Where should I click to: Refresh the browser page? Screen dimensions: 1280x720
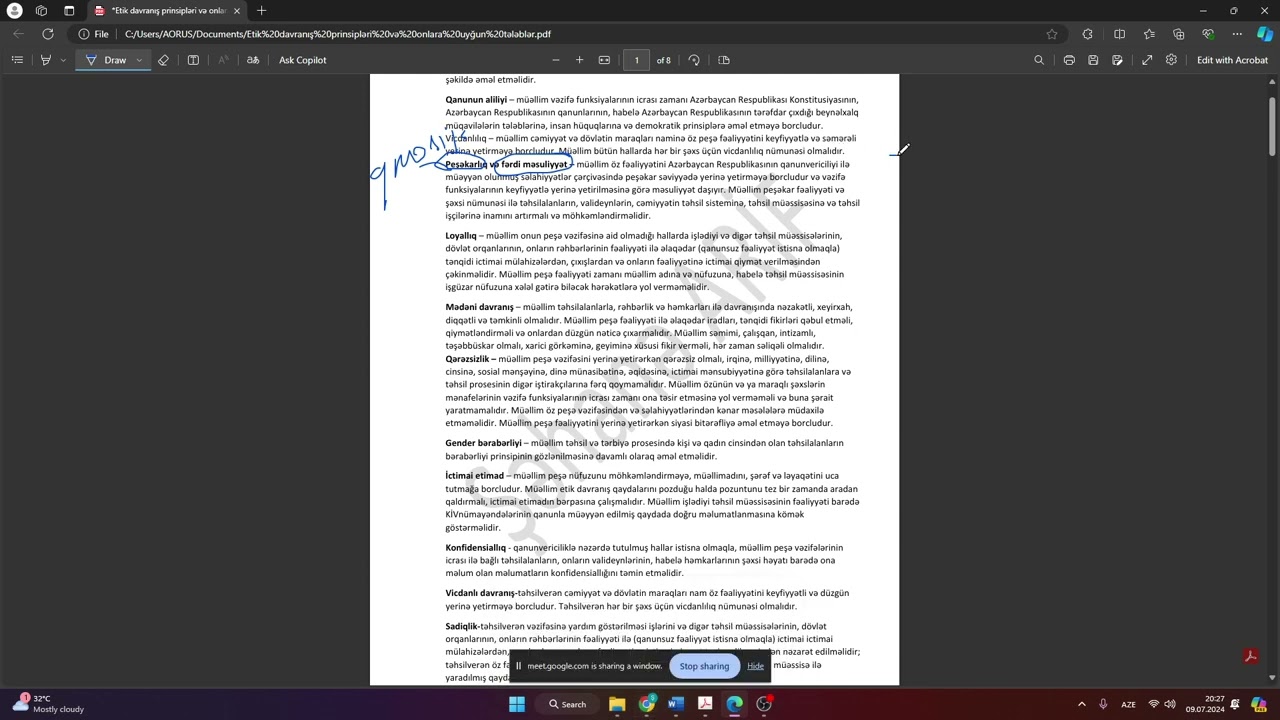[x=47, y=34]
